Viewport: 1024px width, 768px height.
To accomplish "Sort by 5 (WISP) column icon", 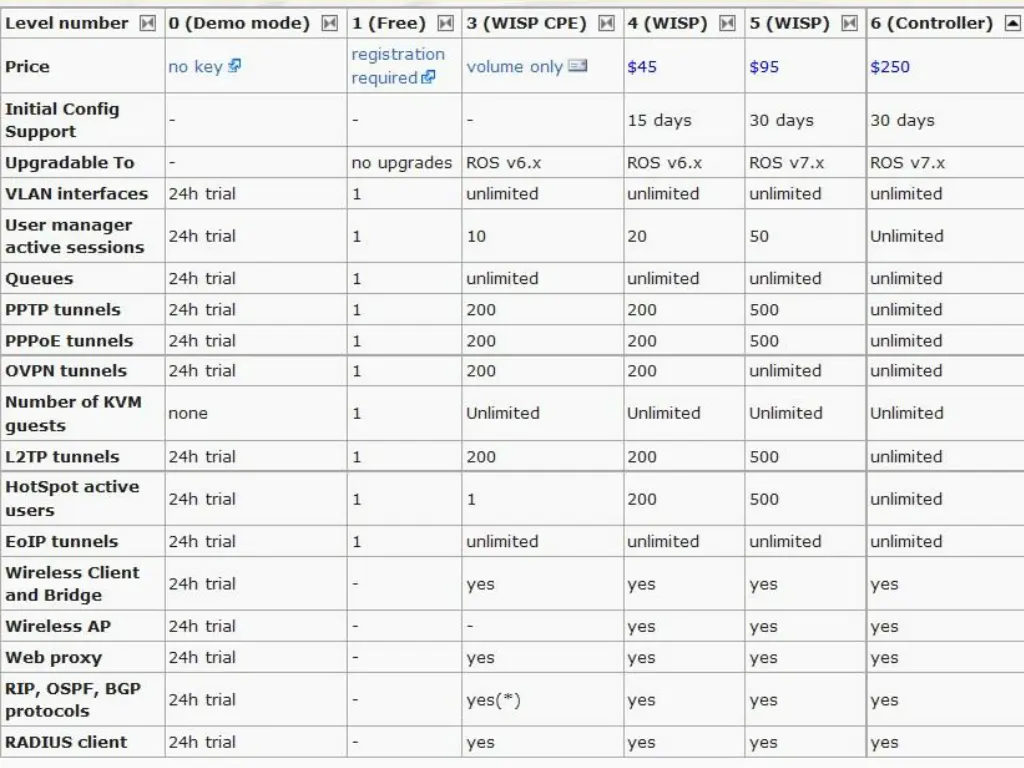I will pyautogui.click(x=849, y=24).
